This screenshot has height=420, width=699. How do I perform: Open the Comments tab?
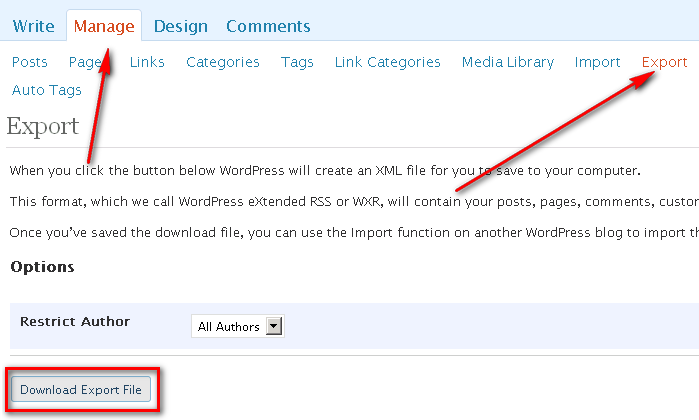268,26
